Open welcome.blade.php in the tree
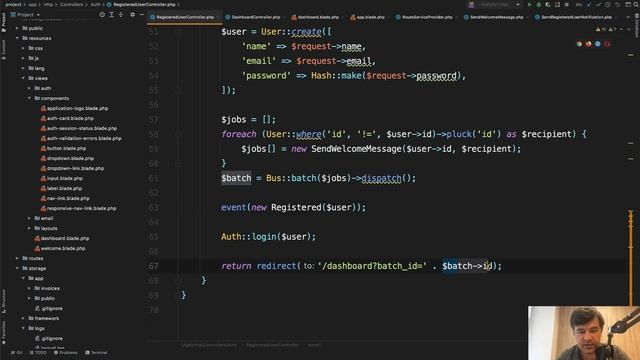The width and height of the screenshot is (640, 360). coord(60,248)
